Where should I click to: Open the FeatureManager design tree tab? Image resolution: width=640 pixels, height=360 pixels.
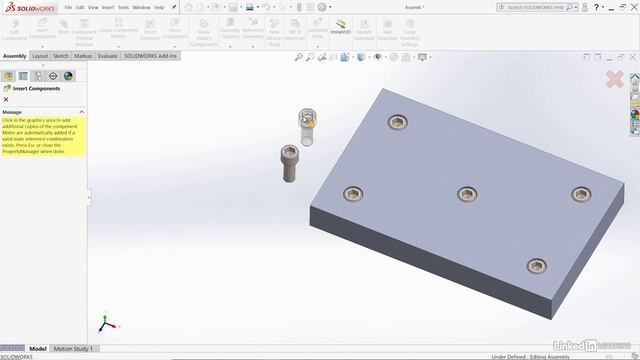[8, 76]
